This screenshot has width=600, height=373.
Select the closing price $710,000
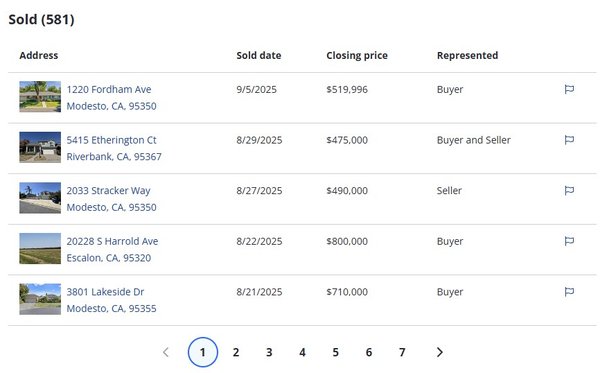click(347, 292)
